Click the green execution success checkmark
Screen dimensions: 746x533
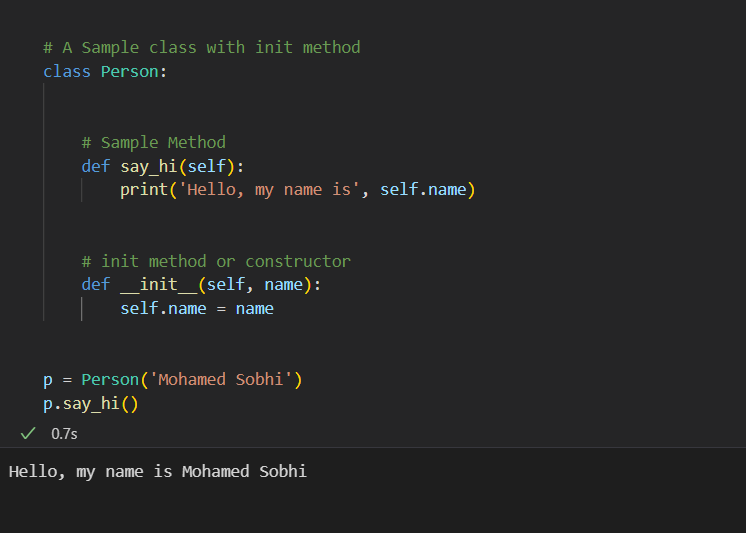pos(28,433)
